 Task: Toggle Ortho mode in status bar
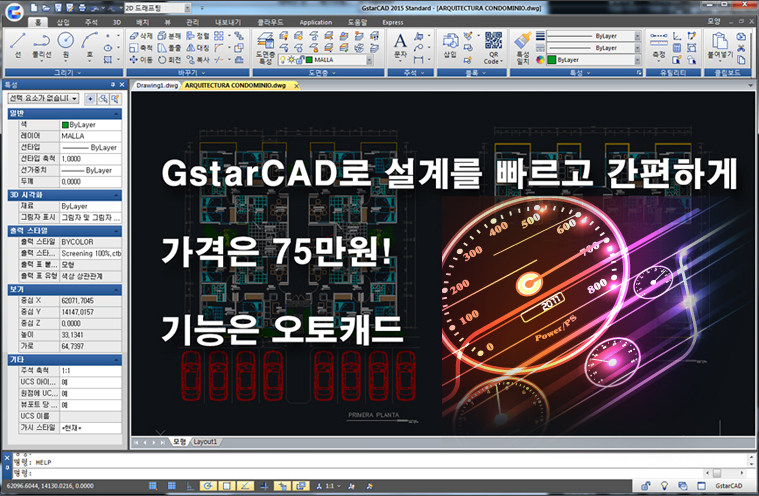coord(190,486)
